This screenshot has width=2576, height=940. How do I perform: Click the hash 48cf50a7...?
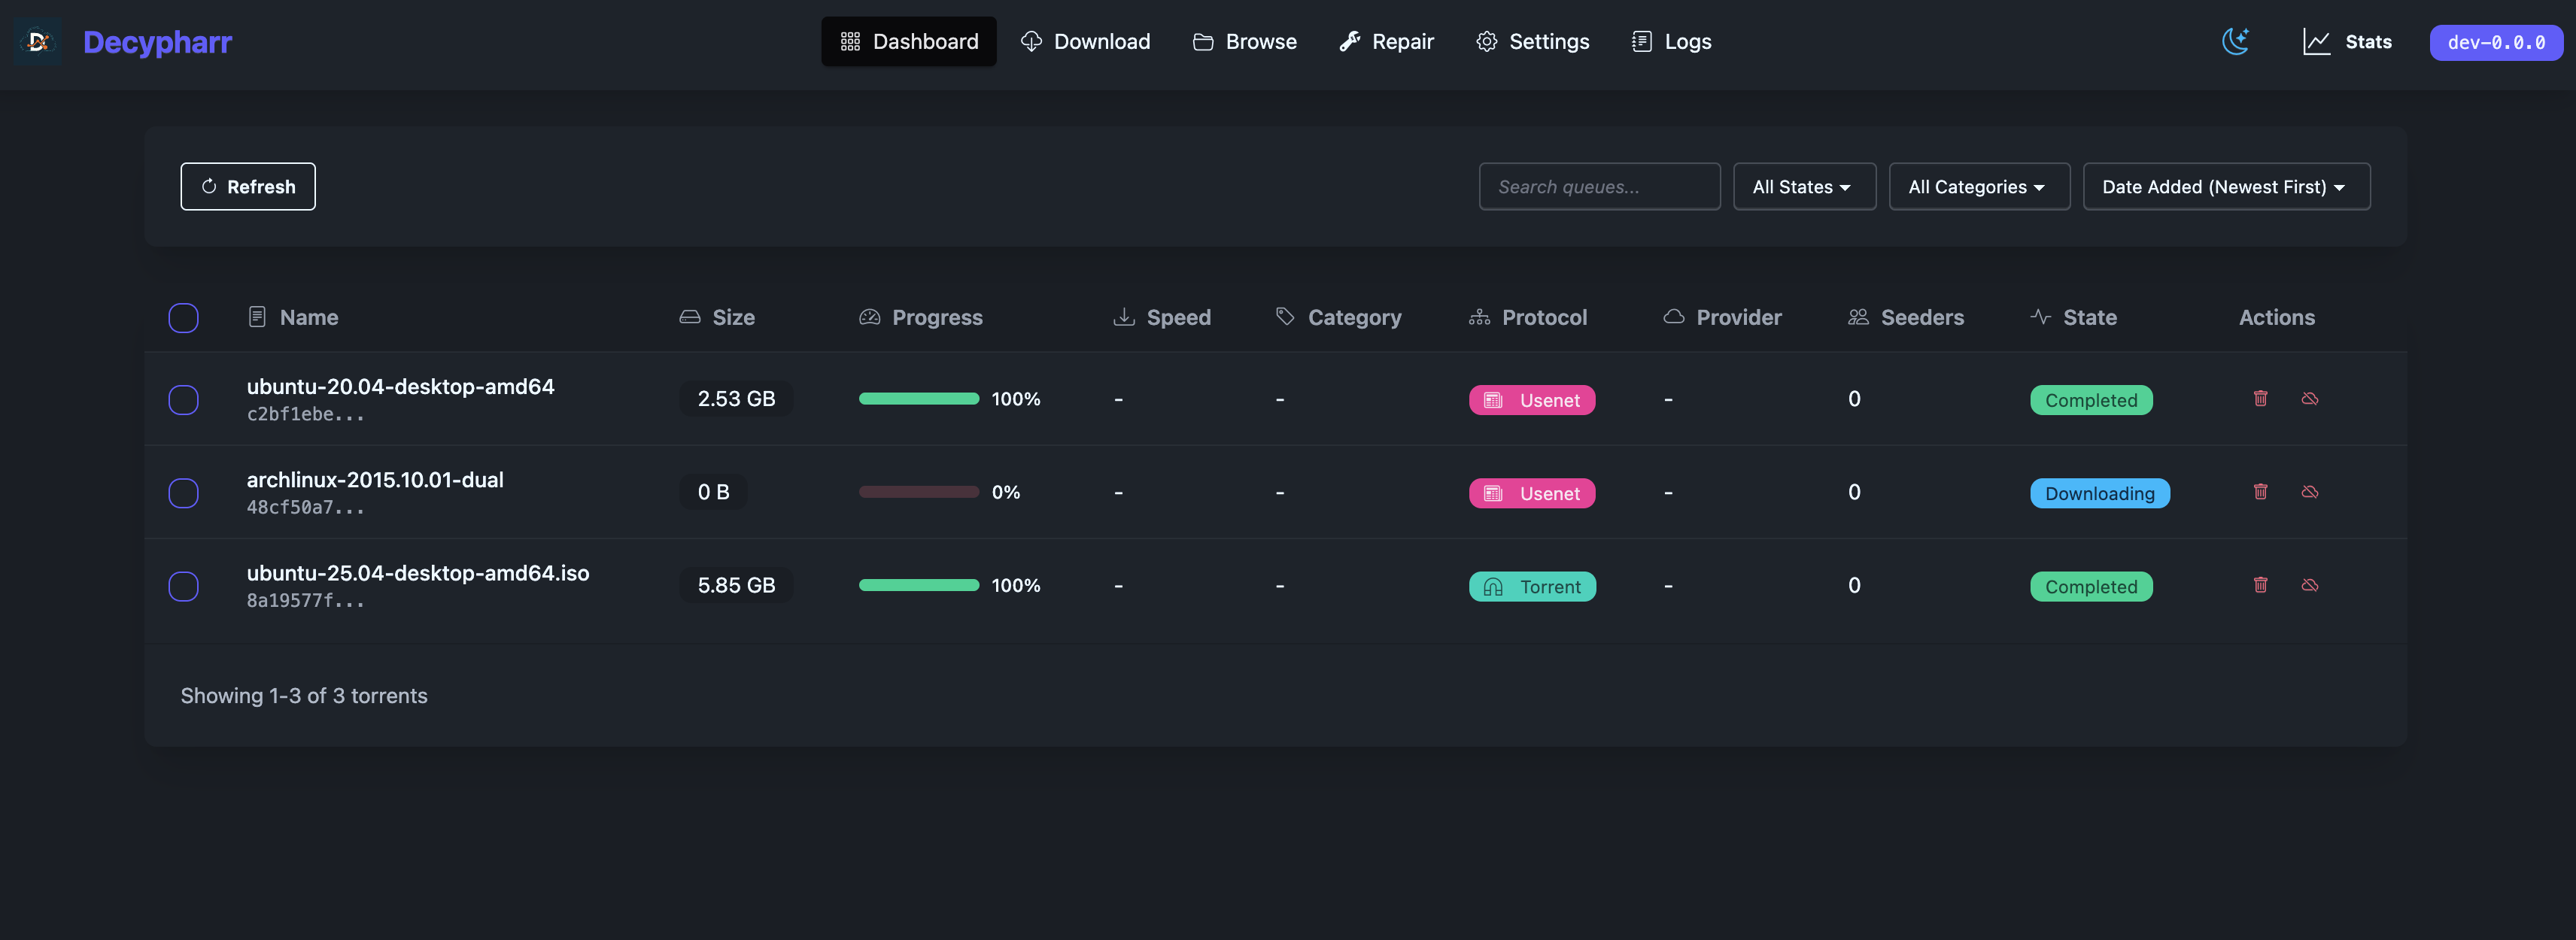305,507
